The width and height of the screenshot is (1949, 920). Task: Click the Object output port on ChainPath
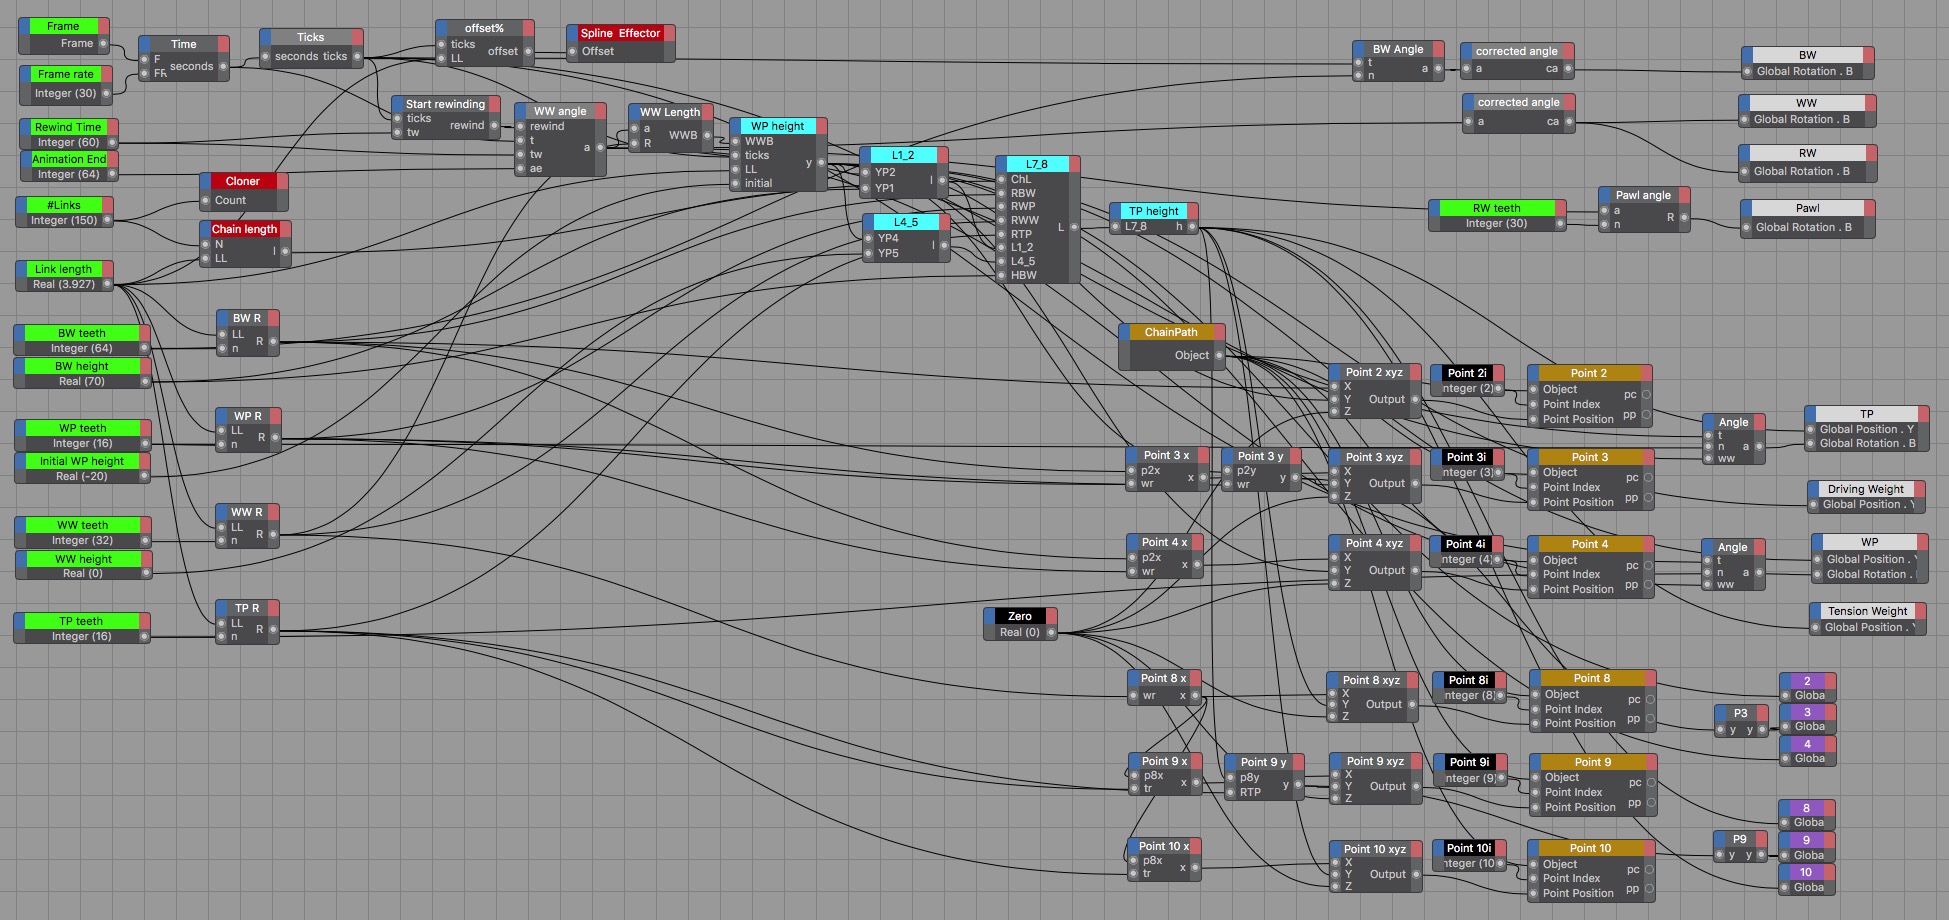tap(1218, 355)
